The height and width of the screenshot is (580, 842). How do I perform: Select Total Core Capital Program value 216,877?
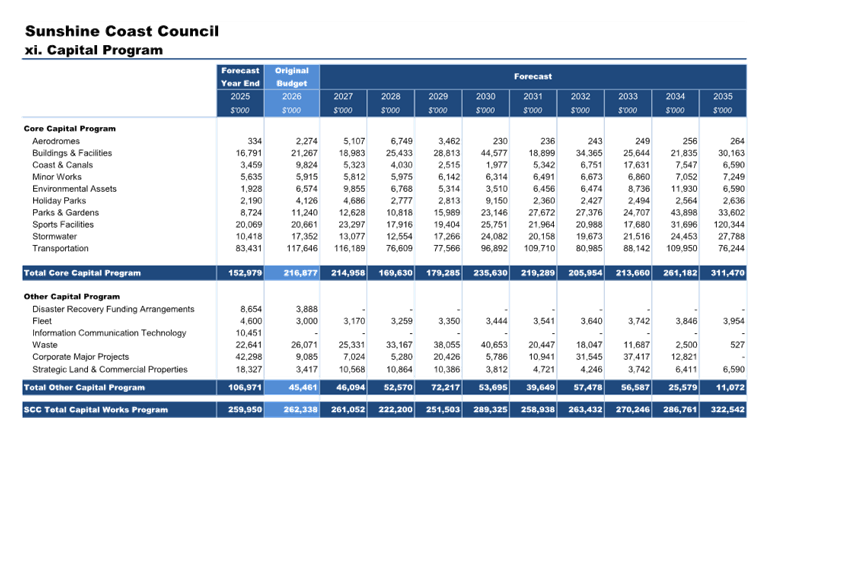click(x=291, y=273)
